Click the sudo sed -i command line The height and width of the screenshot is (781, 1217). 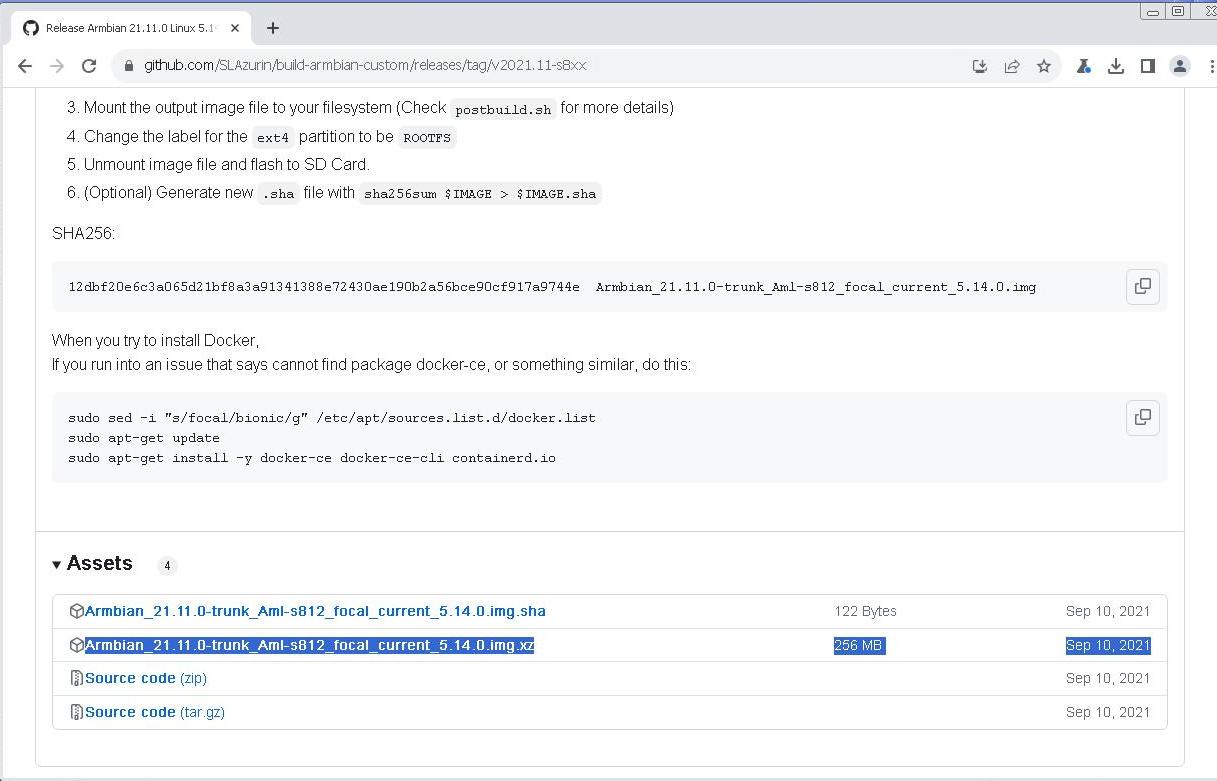pos(332,418)
